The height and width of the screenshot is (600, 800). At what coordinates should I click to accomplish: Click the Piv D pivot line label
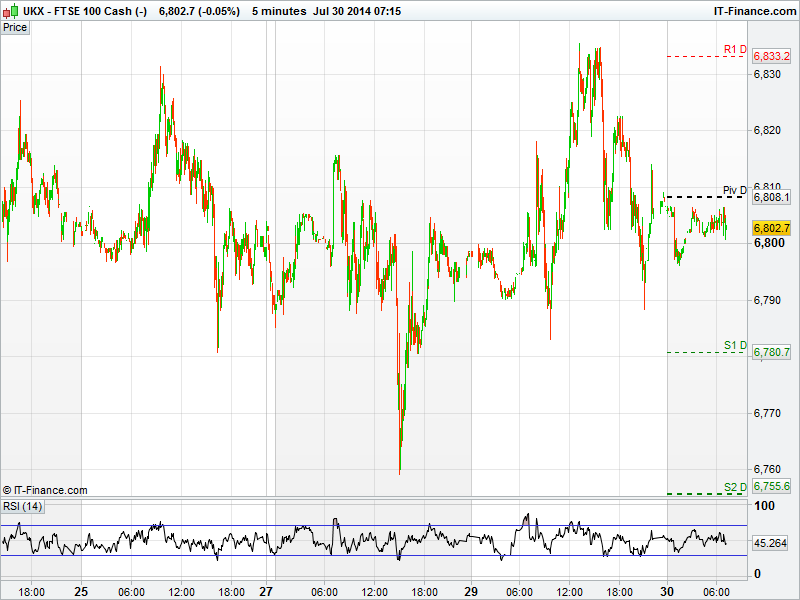point(734,190)
